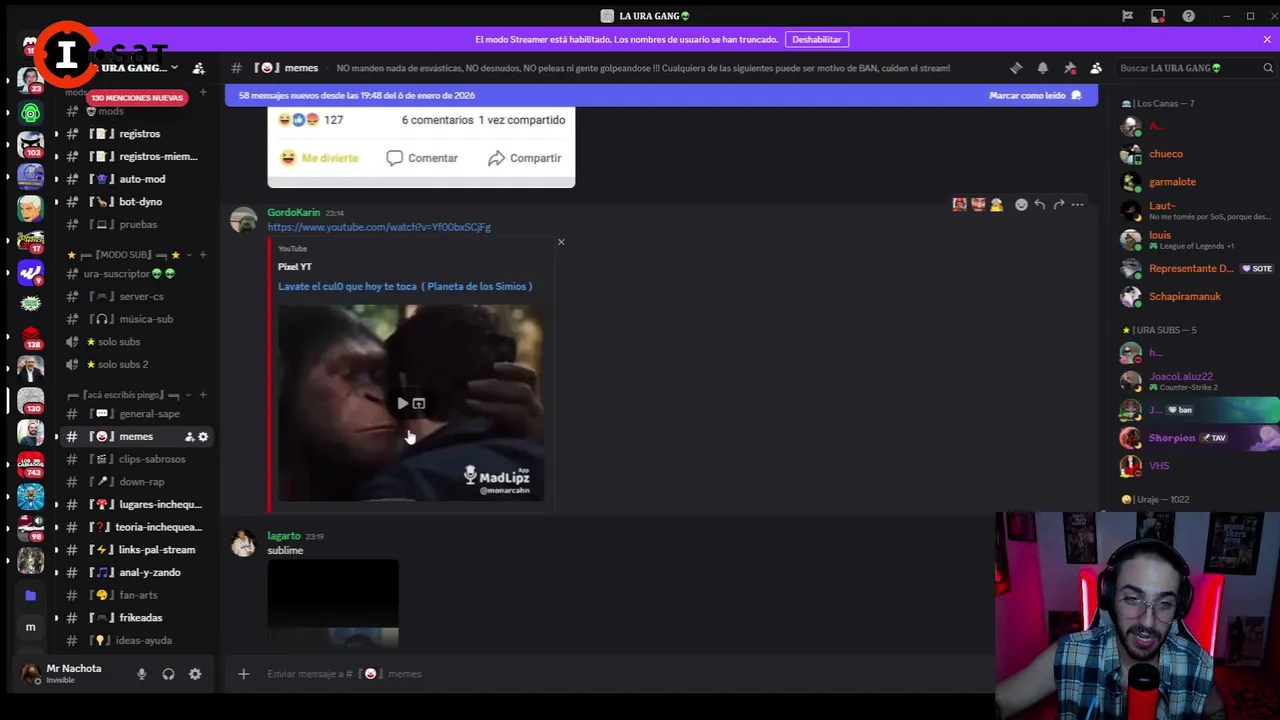1280x720 pixels.
Task: Invite members to memes channel icon
Action: click(189, 437)
